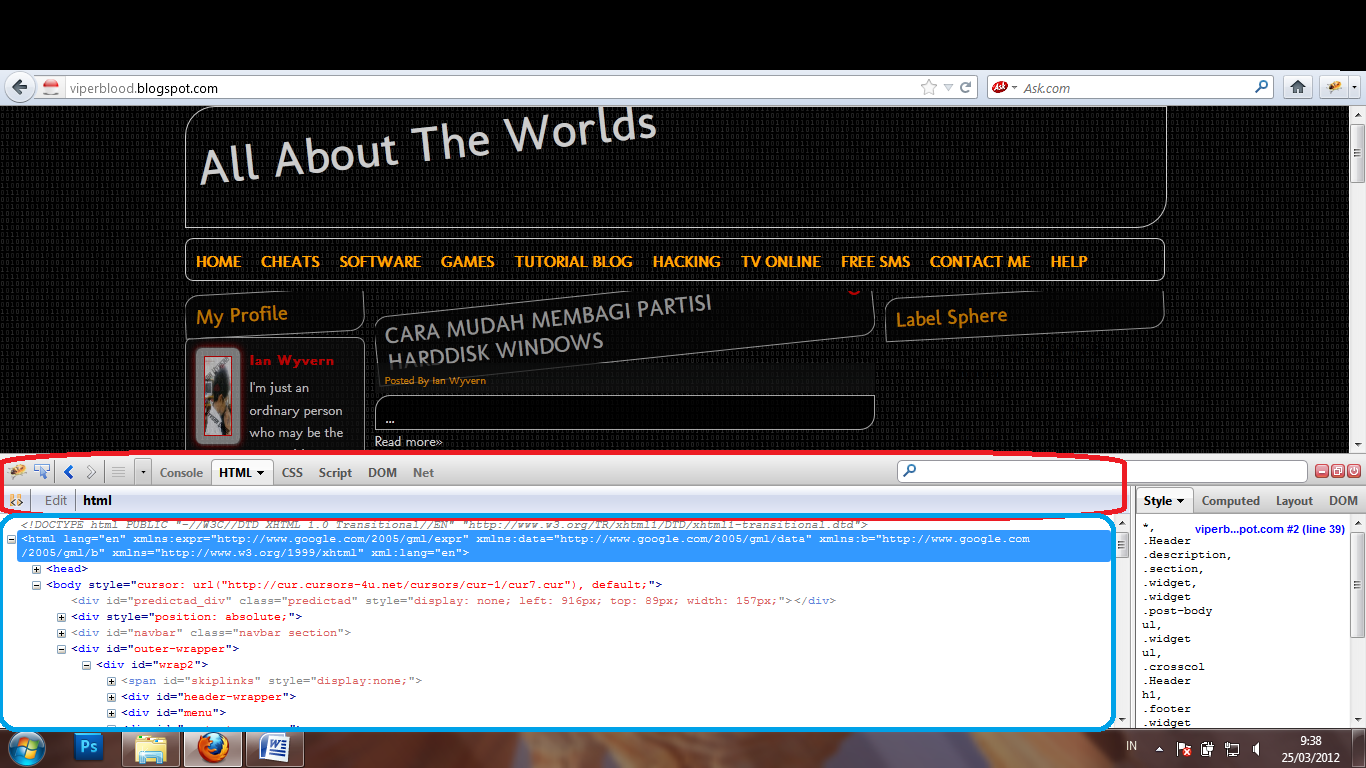1366x768 pixels.
Task: Open the Photoshop taskbar icon
Action: 88,747
